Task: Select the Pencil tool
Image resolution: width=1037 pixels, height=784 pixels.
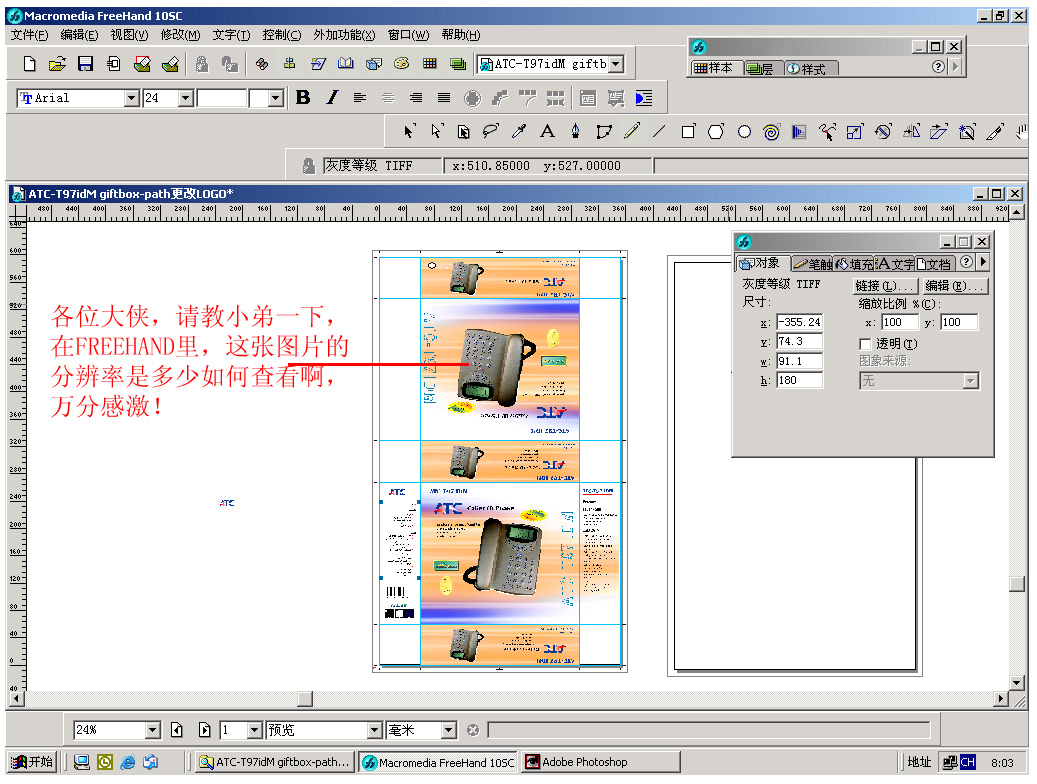Action: pos(632,132)
